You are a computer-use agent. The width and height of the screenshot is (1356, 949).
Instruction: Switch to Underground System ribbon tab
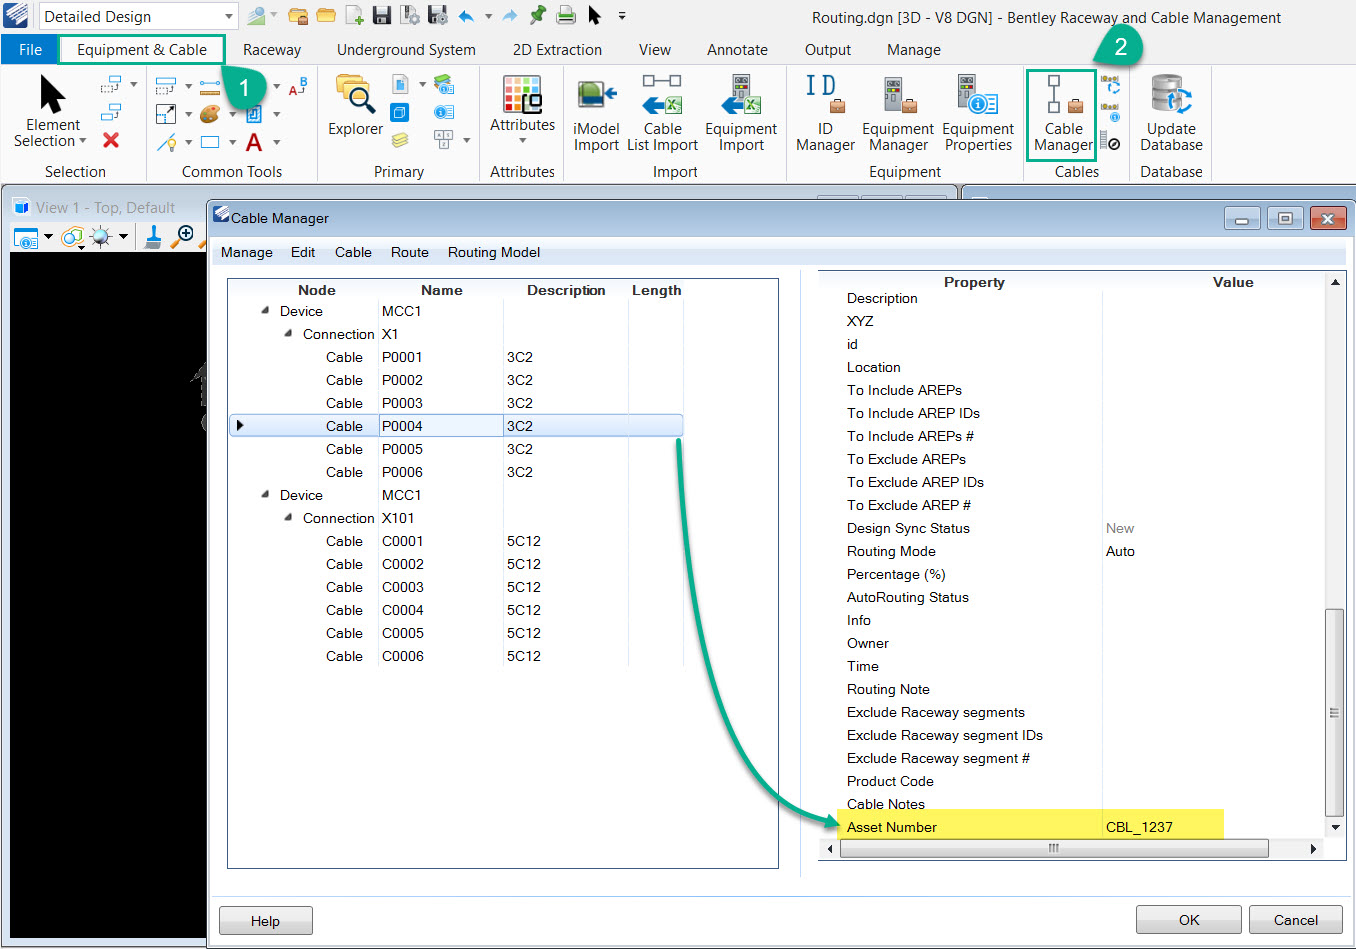(x=406, y=50)
